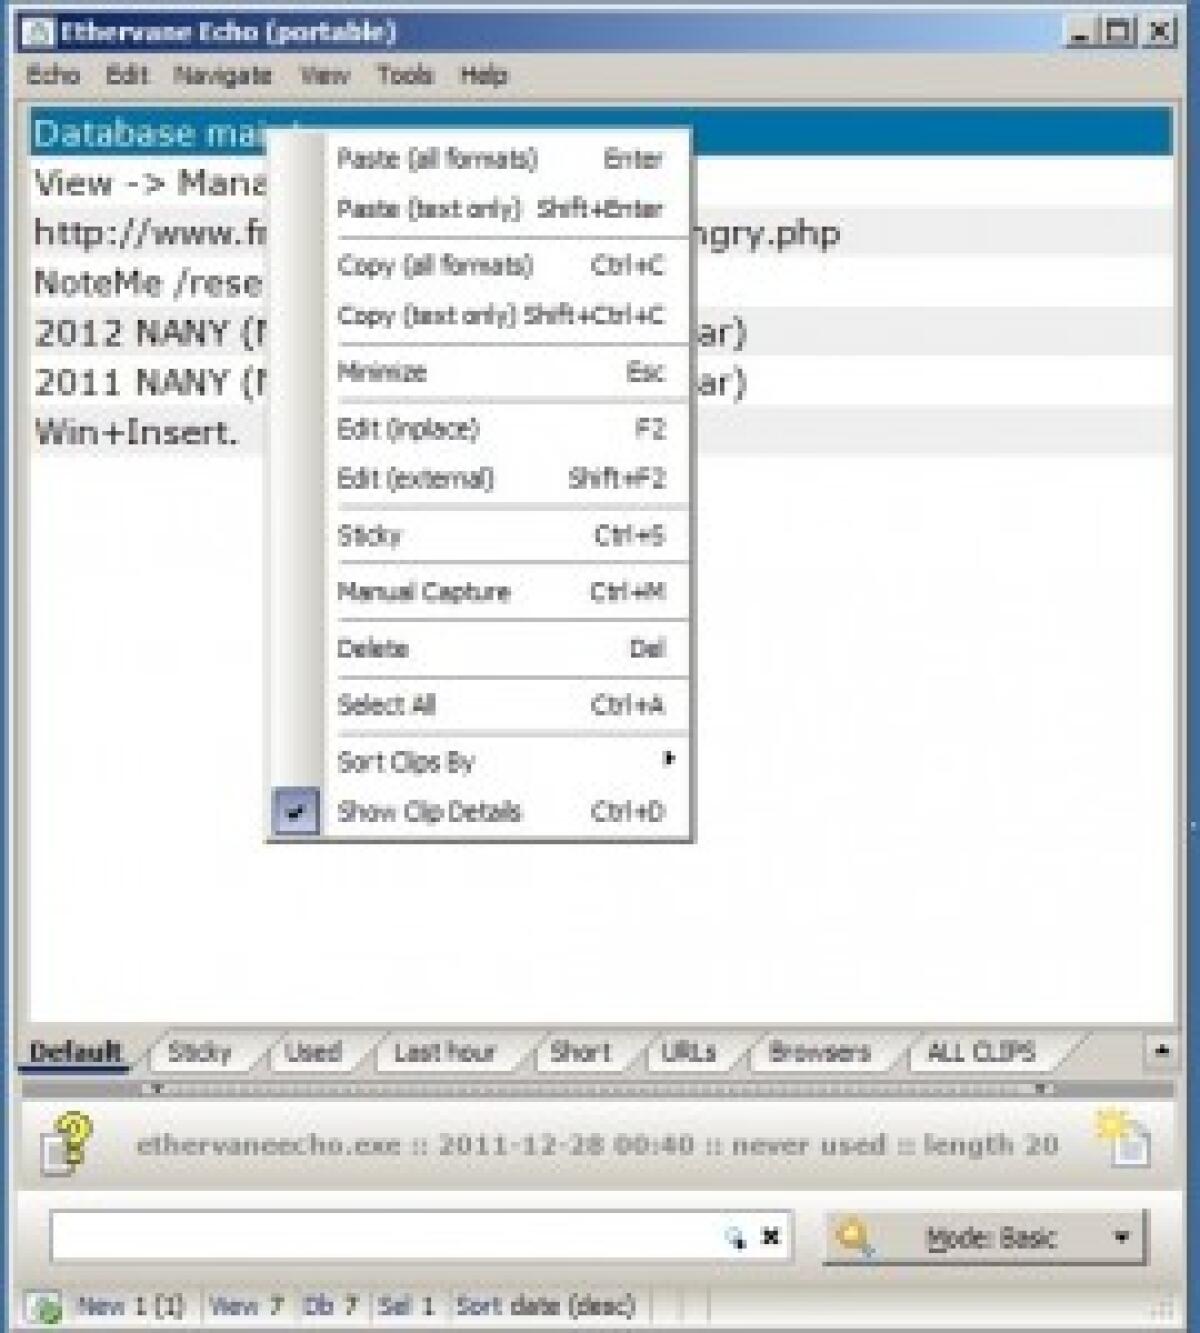
Task: Switch to the URLs tab
Action: tap(688, 1052)
